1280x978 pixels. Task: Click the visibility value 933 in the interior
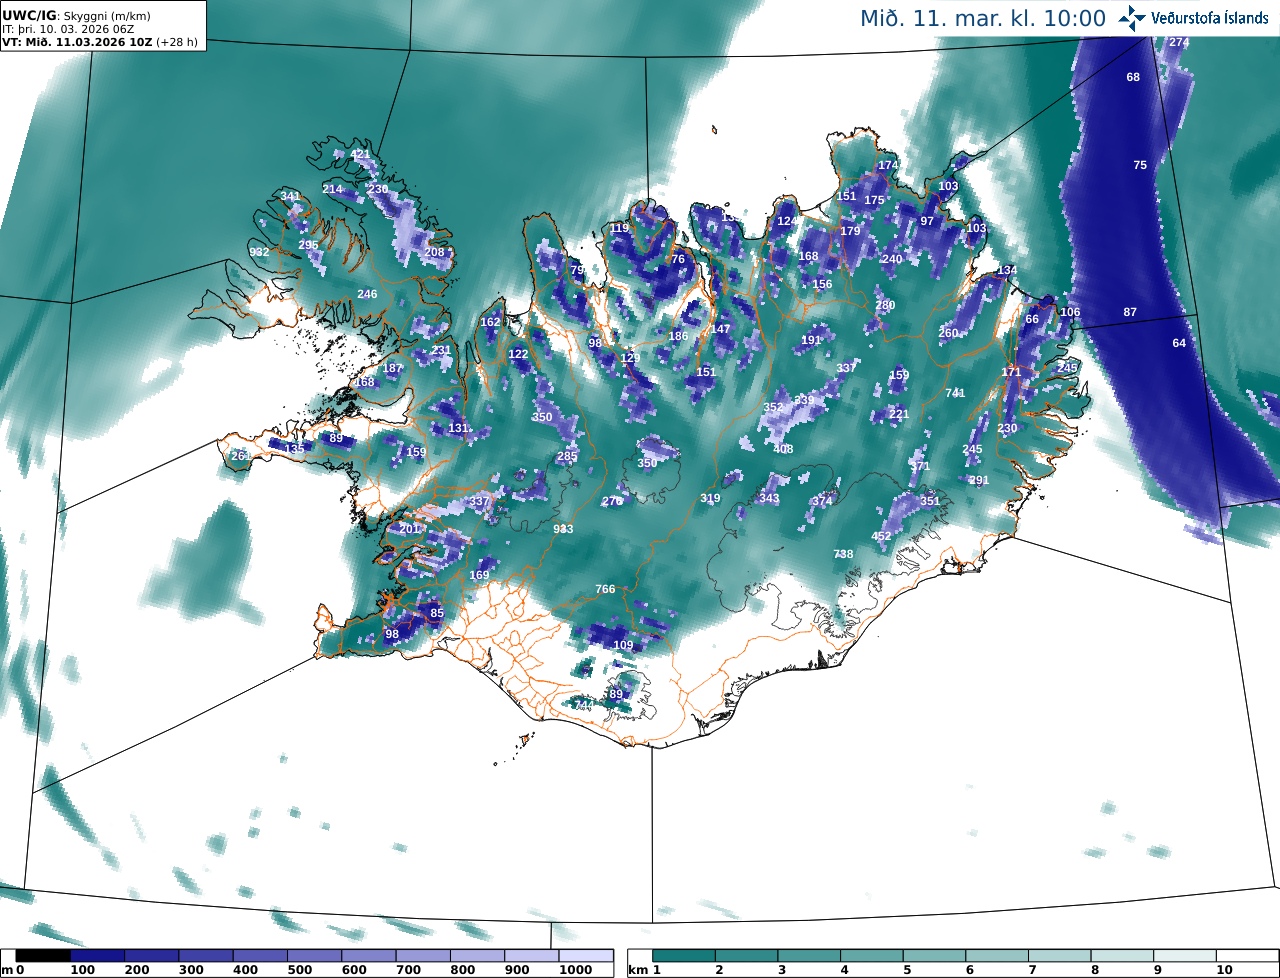pyautogui.click(x=563, y=529)
